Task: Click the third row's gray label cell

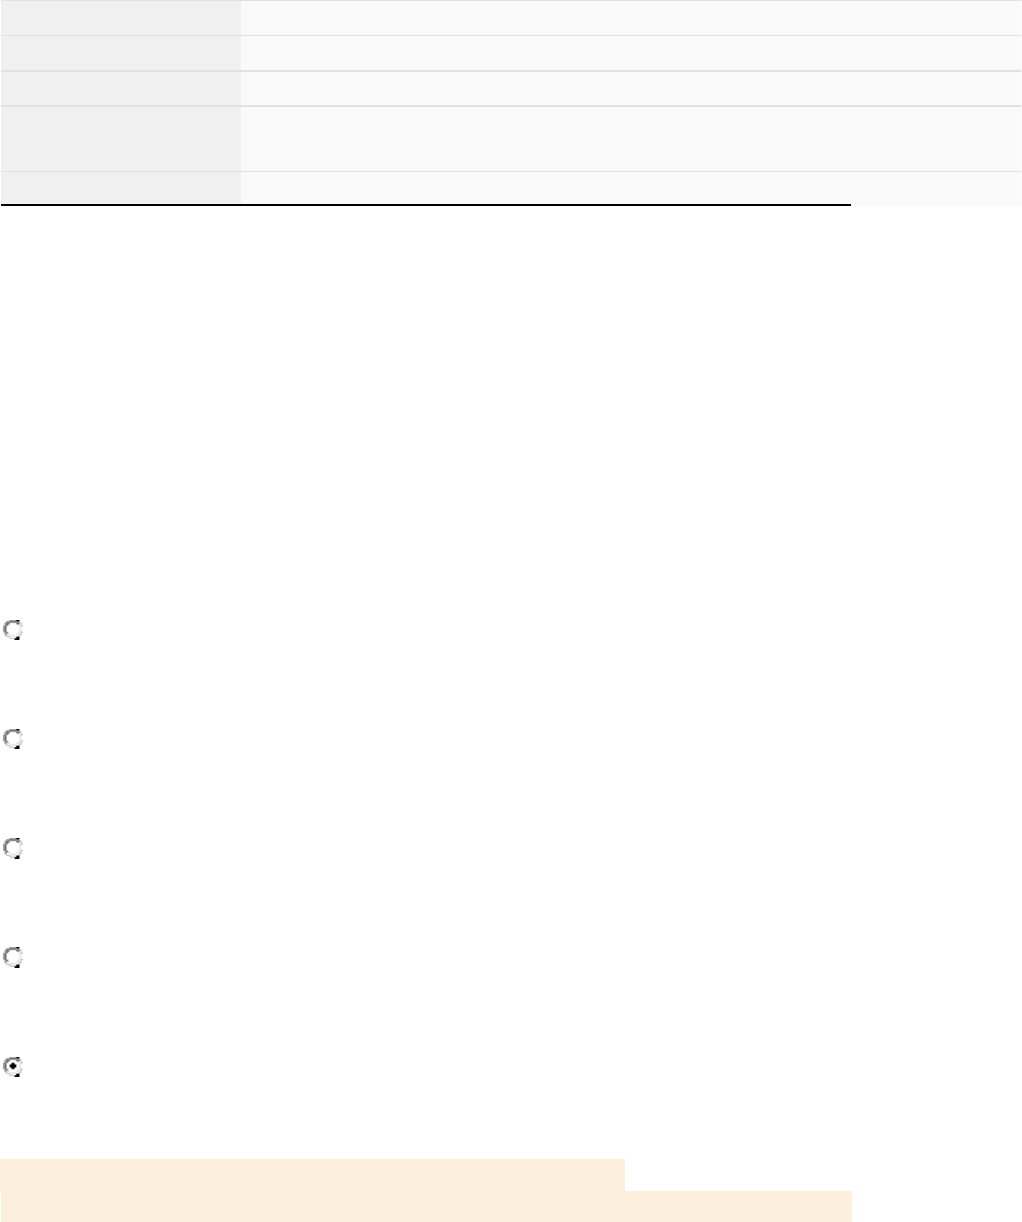Action: [x=120, y=88]
